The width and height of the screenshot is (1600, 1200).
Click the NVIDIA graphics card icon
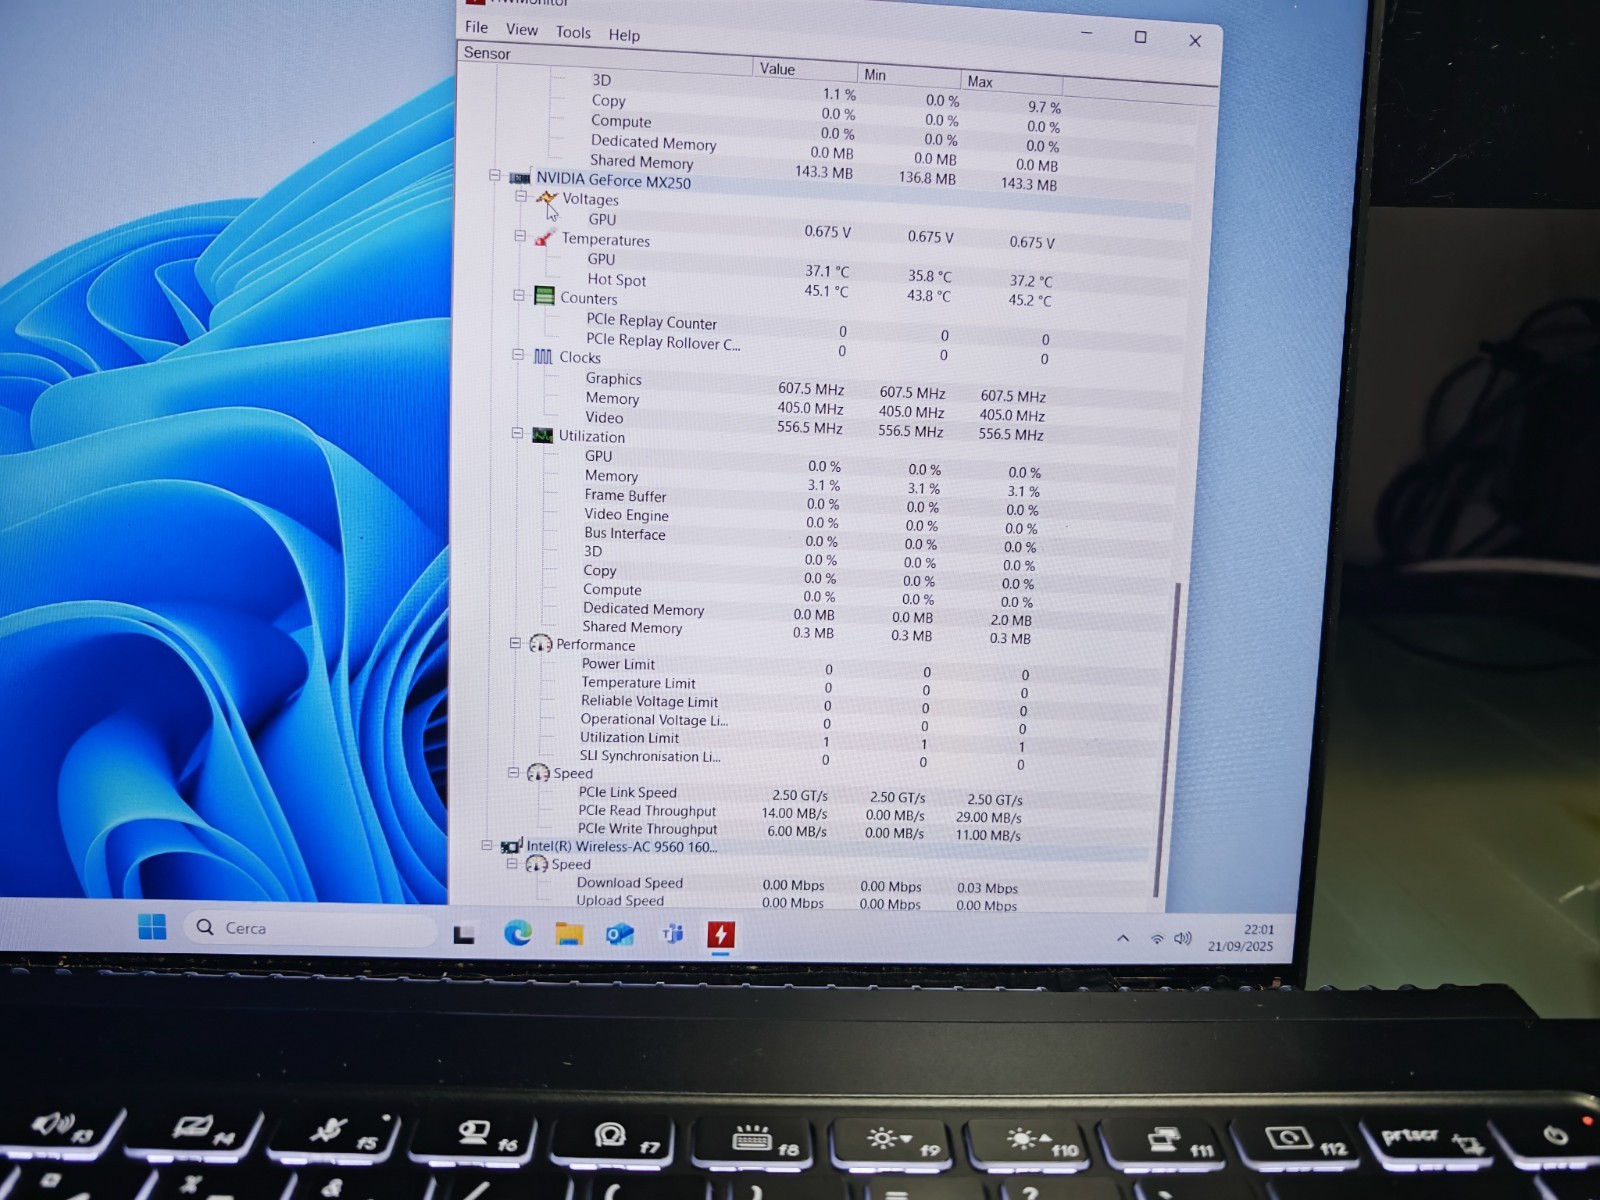[520, 178]
